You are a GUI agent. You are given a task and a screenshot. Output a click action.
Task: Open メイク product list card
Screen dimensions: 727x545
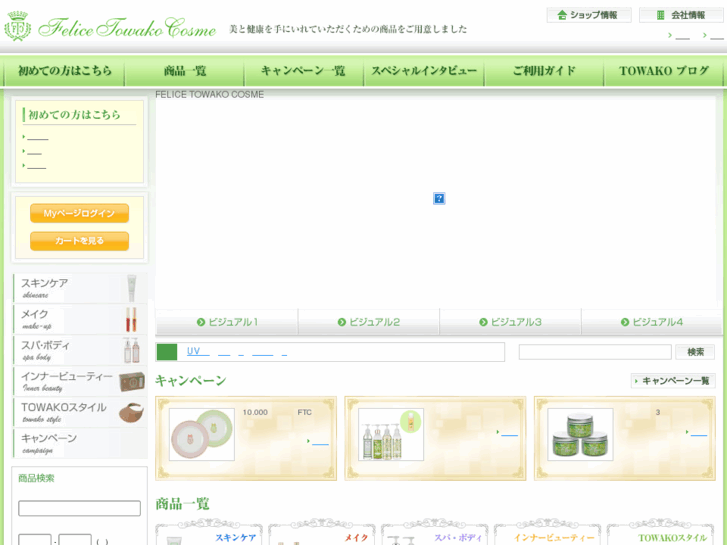(322, 533)
